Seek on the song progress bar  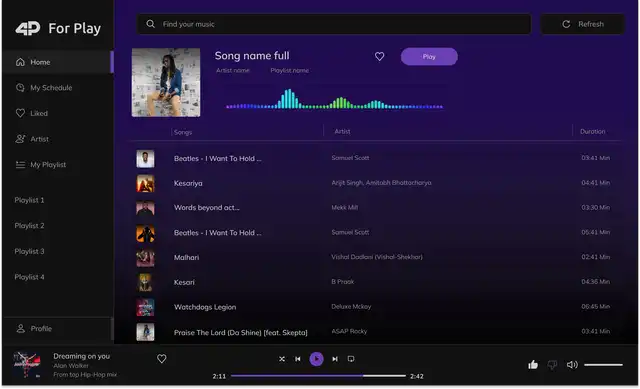(x=318, y=376)
